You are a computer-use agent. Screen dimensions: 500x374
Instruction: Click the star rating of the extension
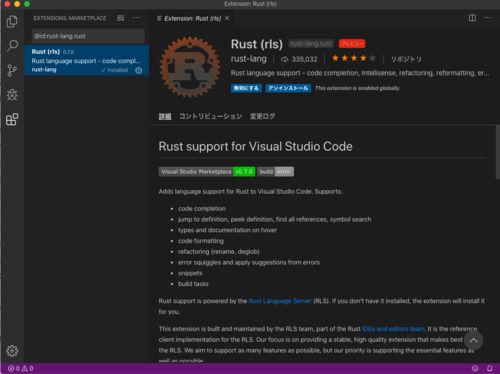[x=354, y=59]
